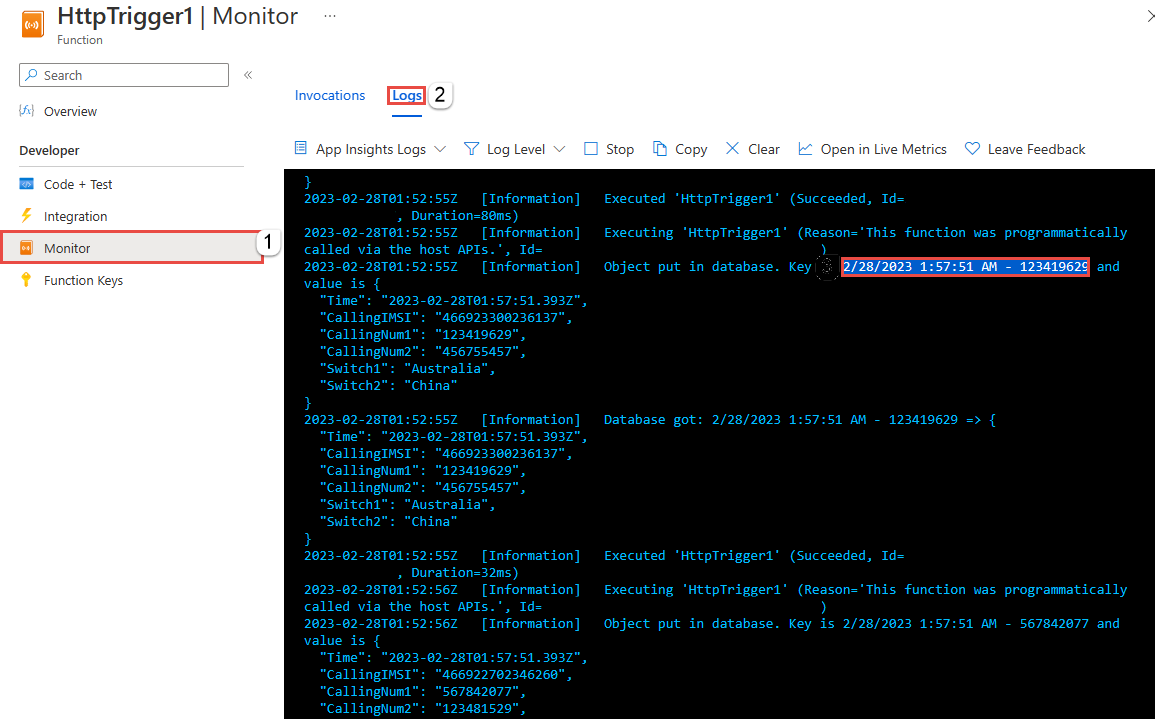This screenshot has width=1155, height=721.
Task: Click the App Insights Logs icon
Action: [x=299, y=148]
